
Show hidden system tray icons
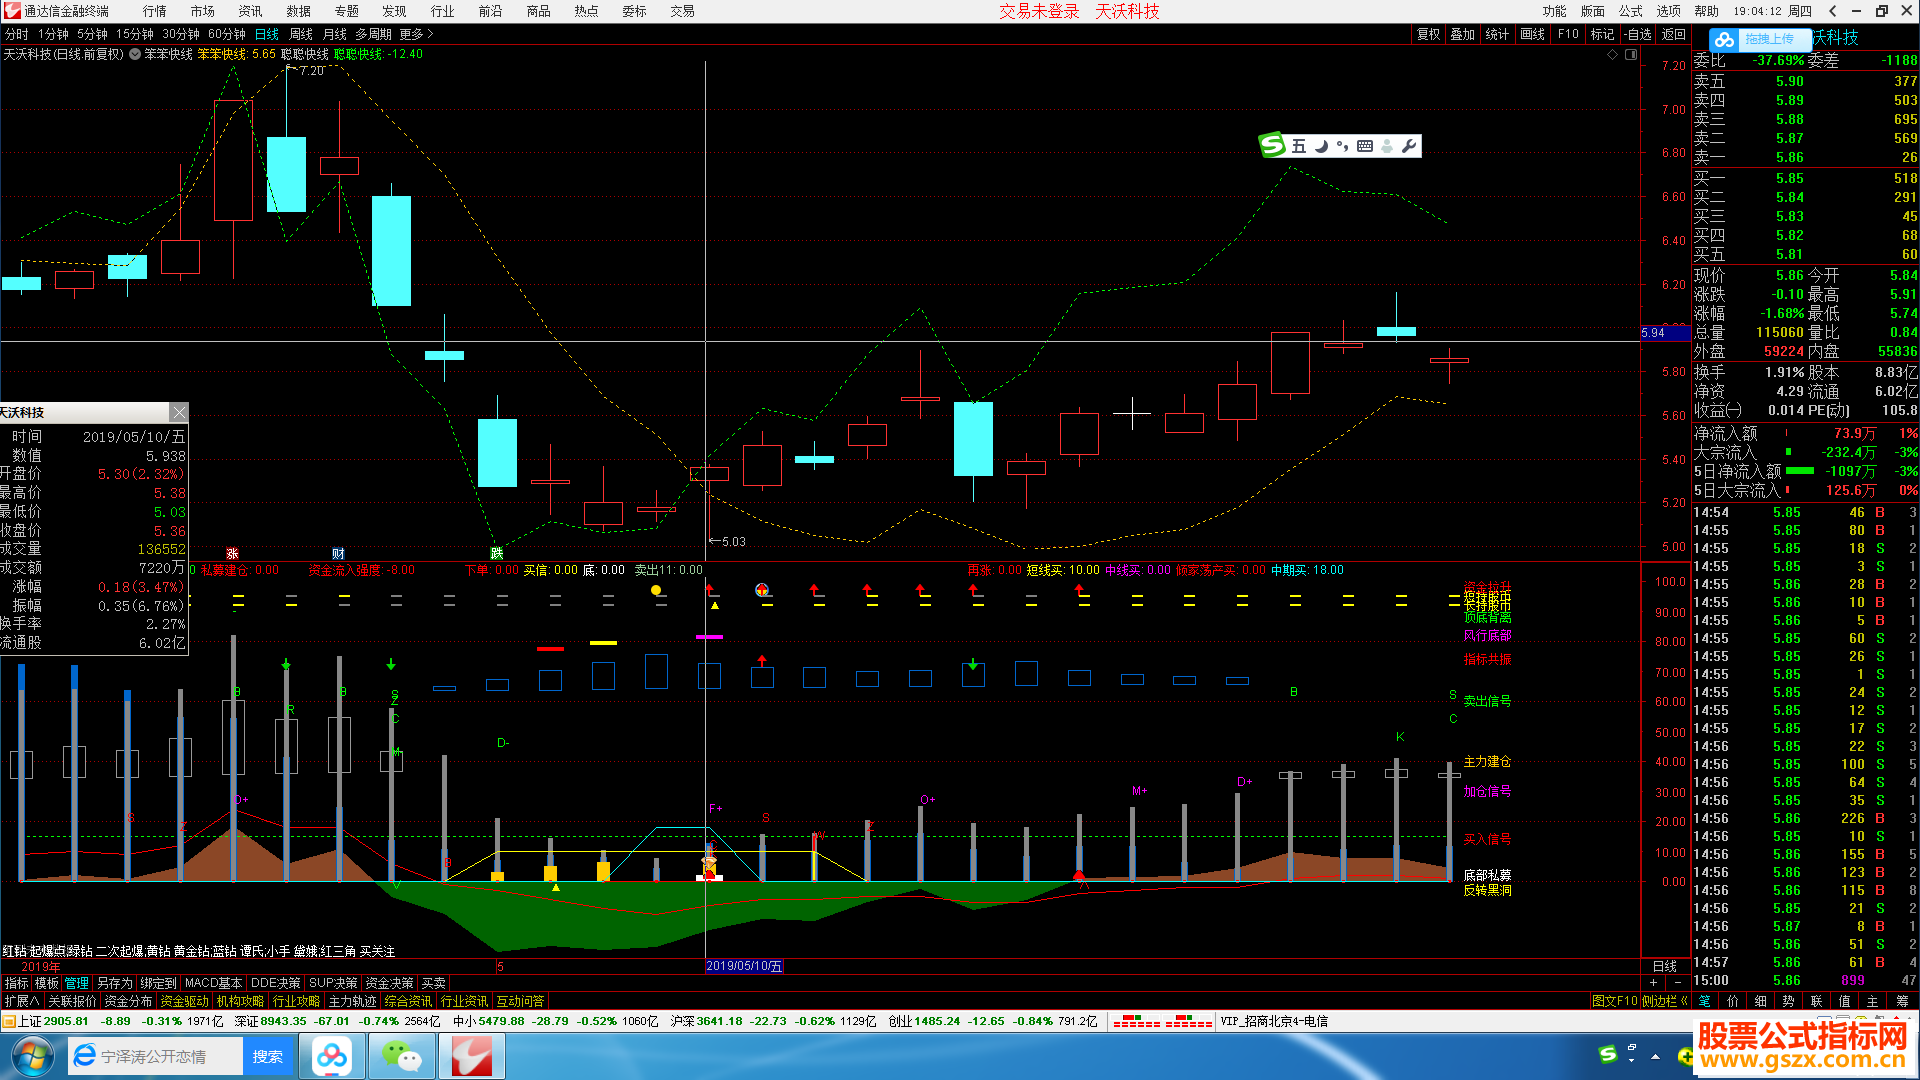click(x=1655, y=1056)
